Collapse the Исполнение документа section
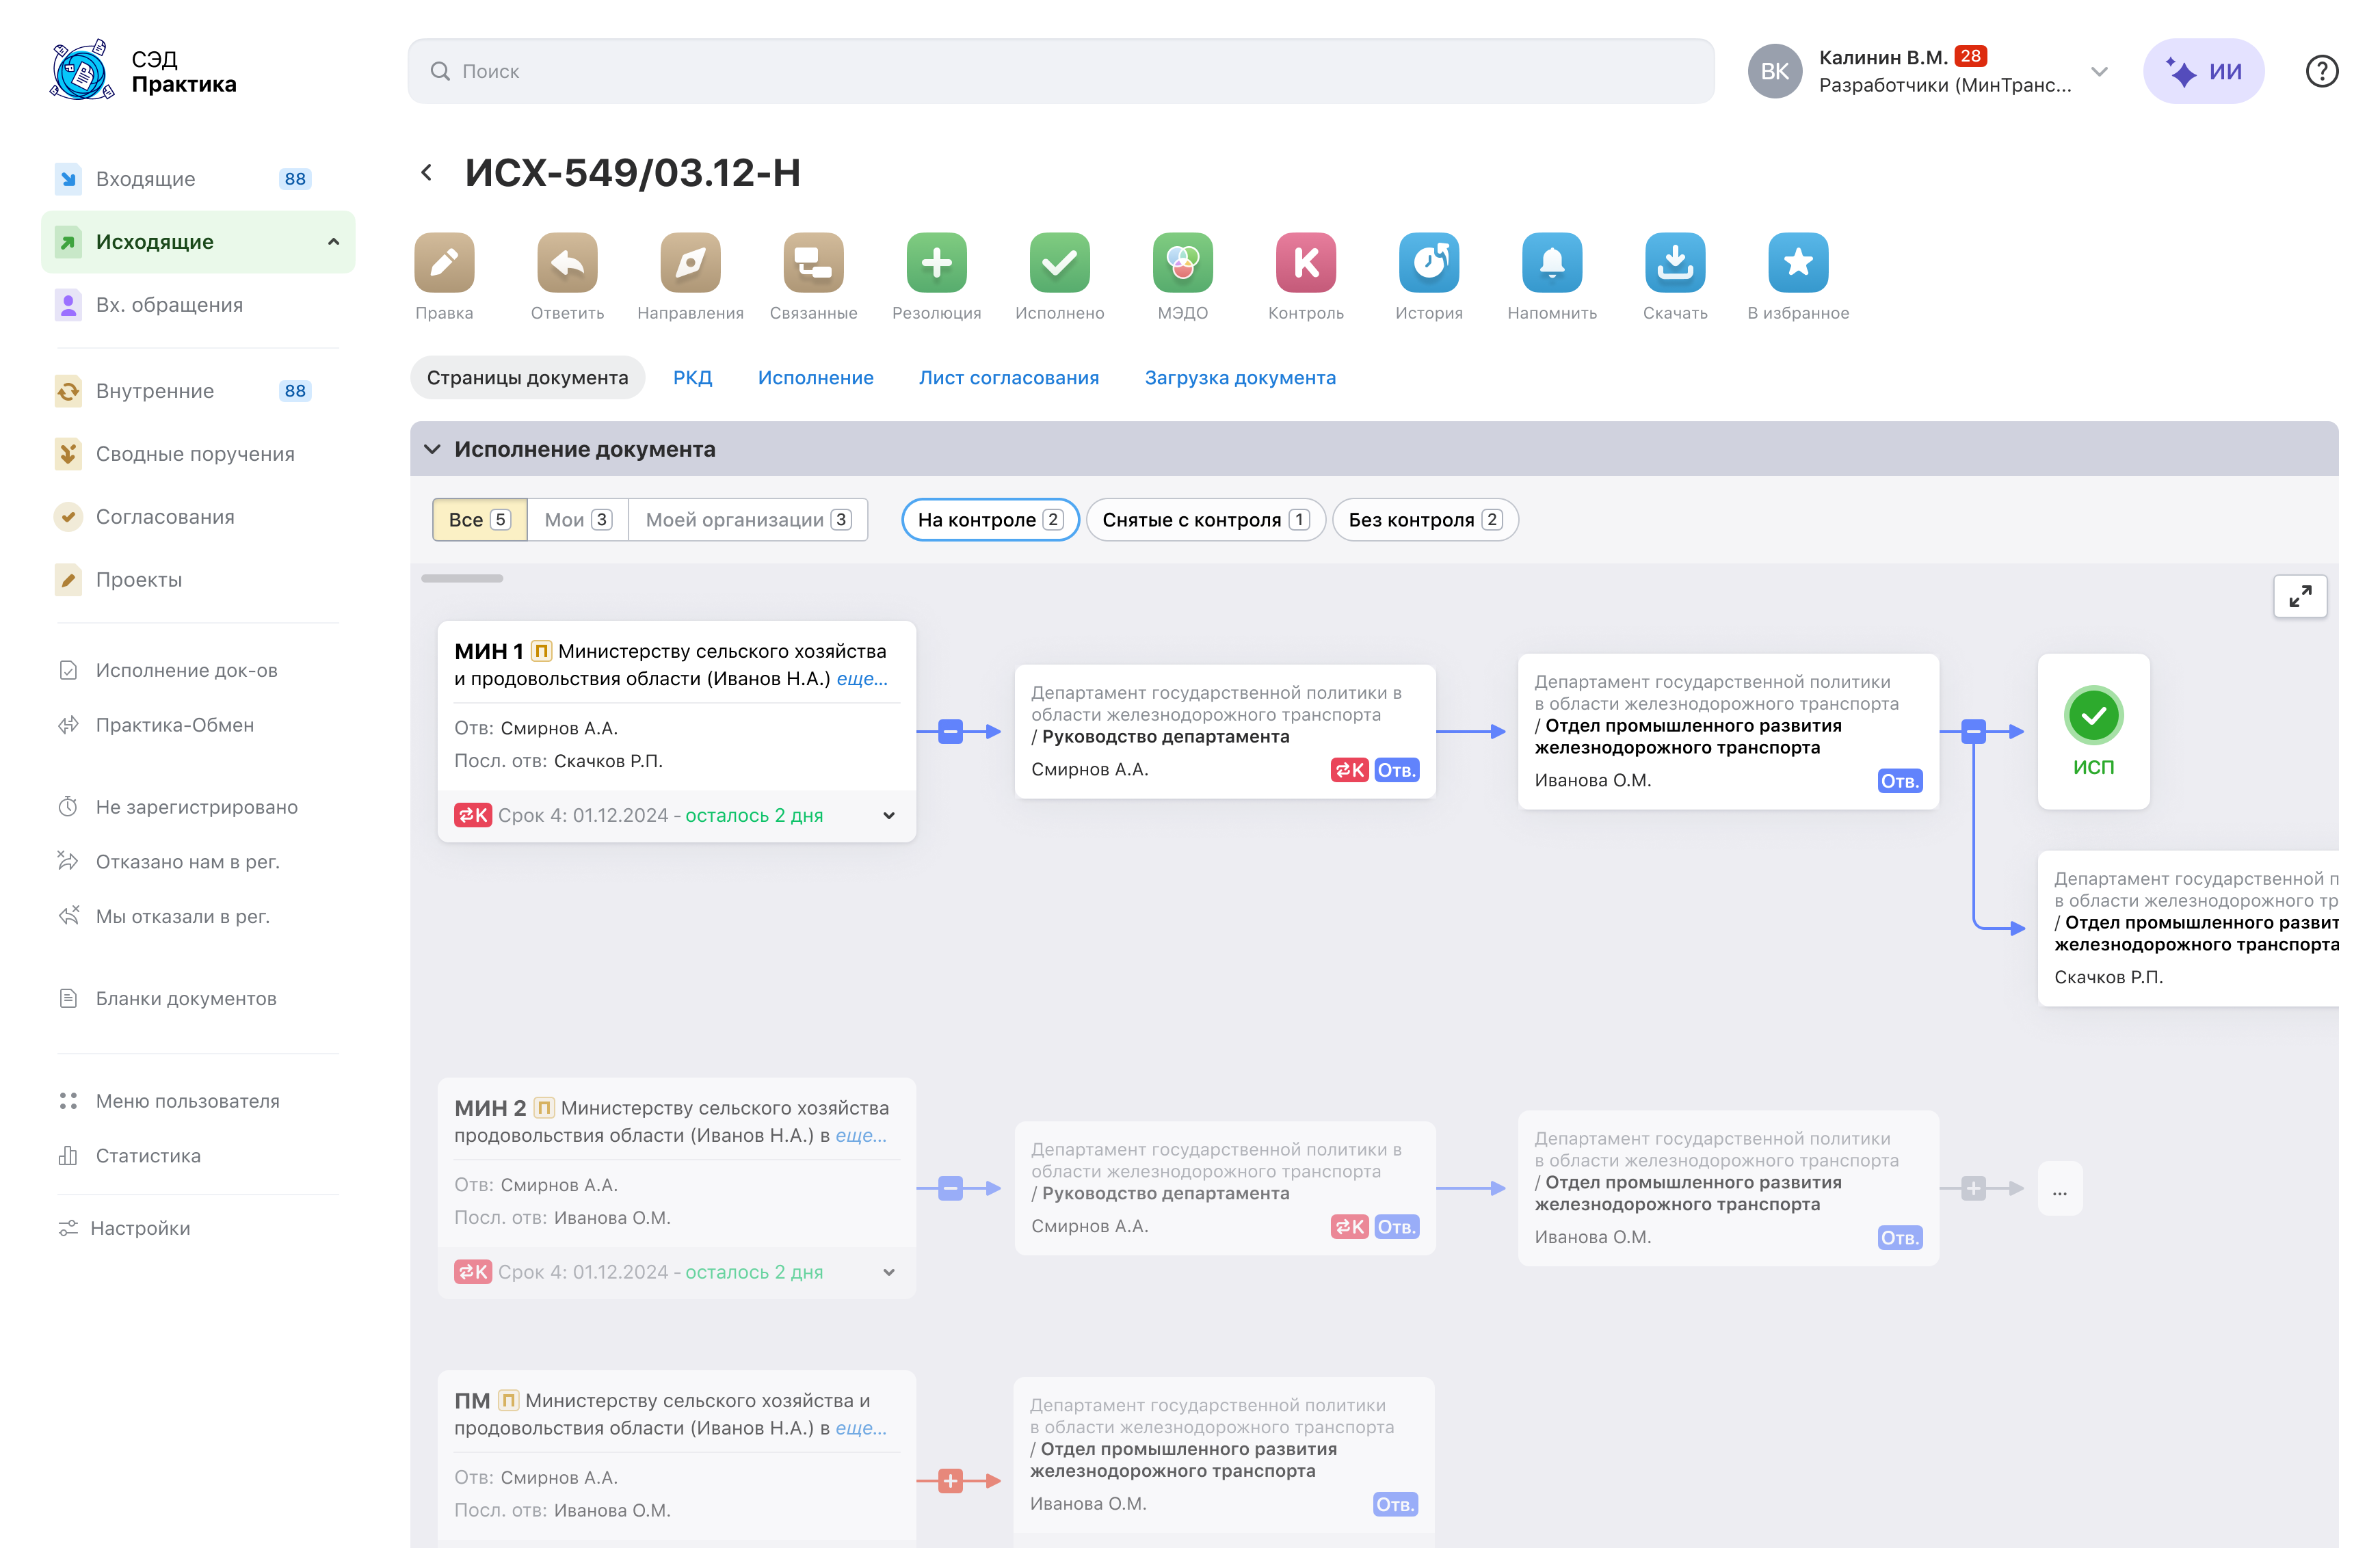Image resolution: width=2380 pixels, height=1548 pixels. 433,449
